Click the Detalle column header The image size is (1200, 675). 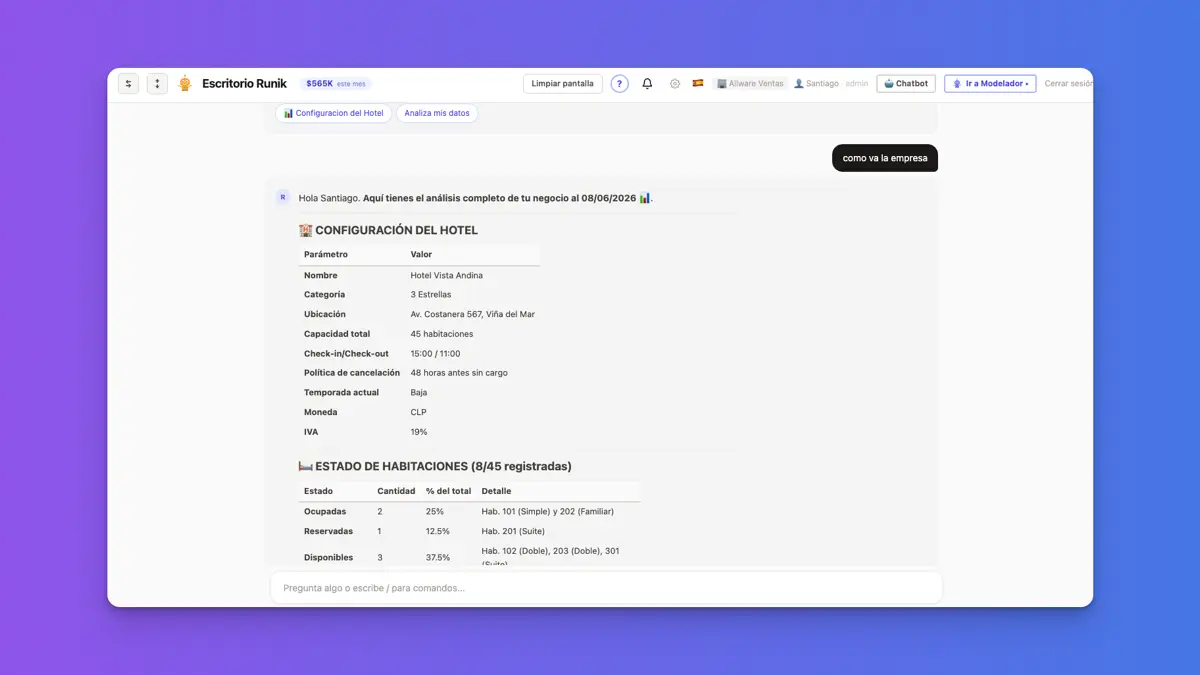tap(496, 491)
